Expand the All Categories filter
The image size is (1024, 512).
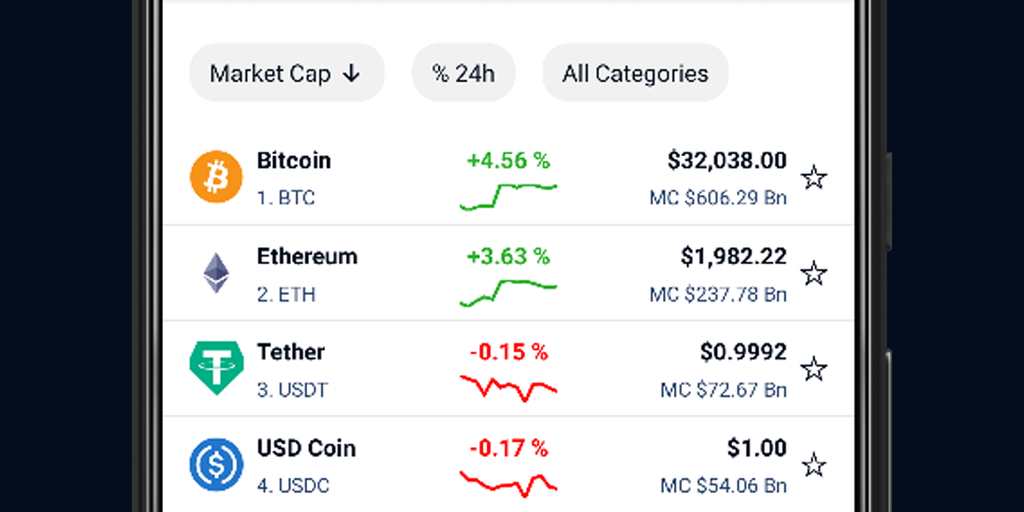click(635, 73)
